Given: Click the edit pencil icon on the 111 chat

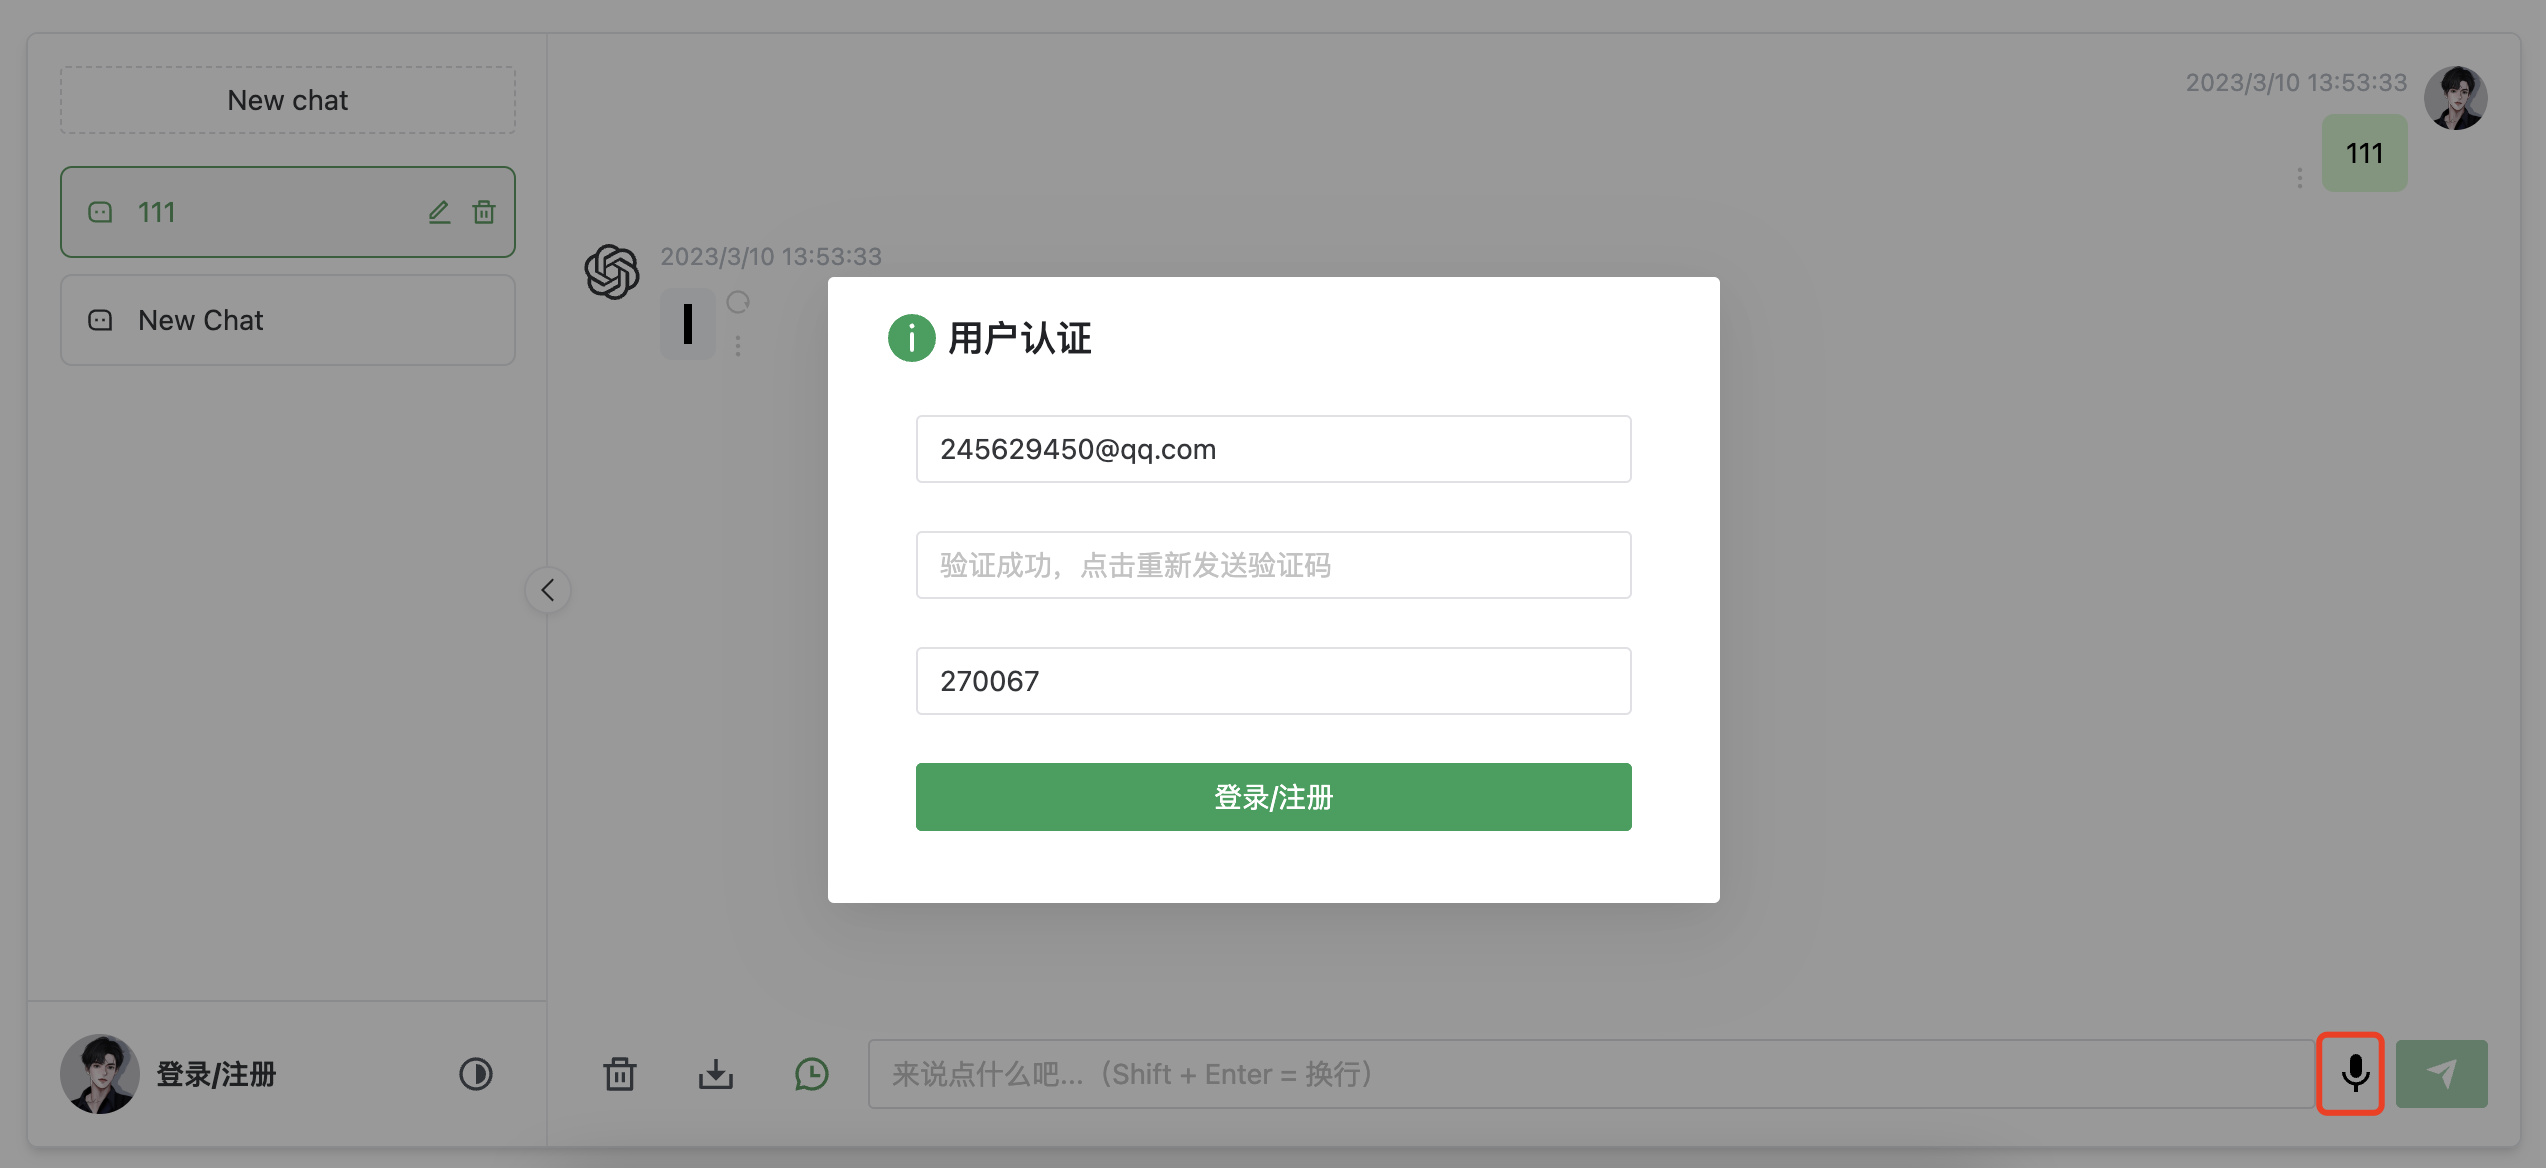Looking at the screenshot, I should pyautogui.click(x=439, y=212).
